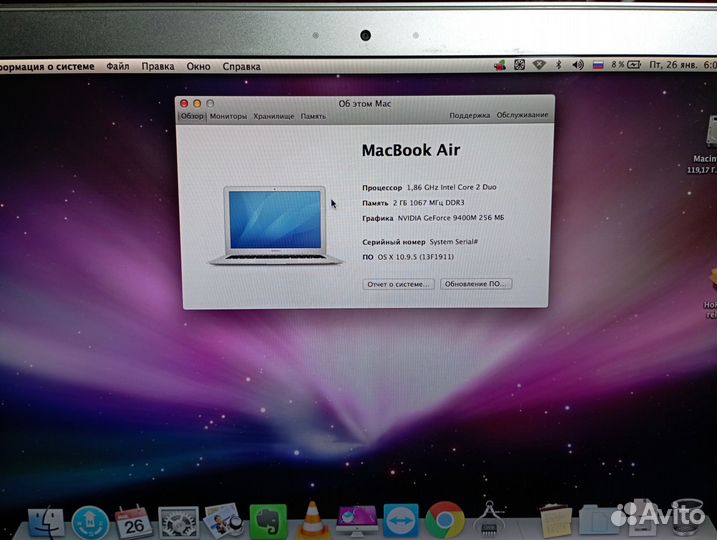The height and width of the screenshot is (540, 717).
Task: Switch to the Память tab
Action: pos(313,116)
